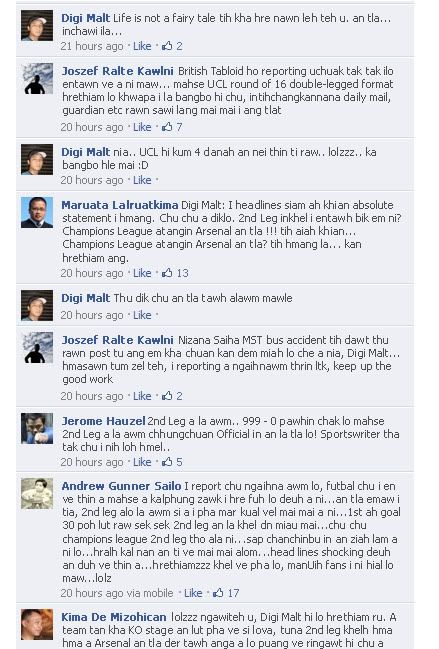
Task: Click the thumbs-up icon with 5 likes
Action: 167,462
